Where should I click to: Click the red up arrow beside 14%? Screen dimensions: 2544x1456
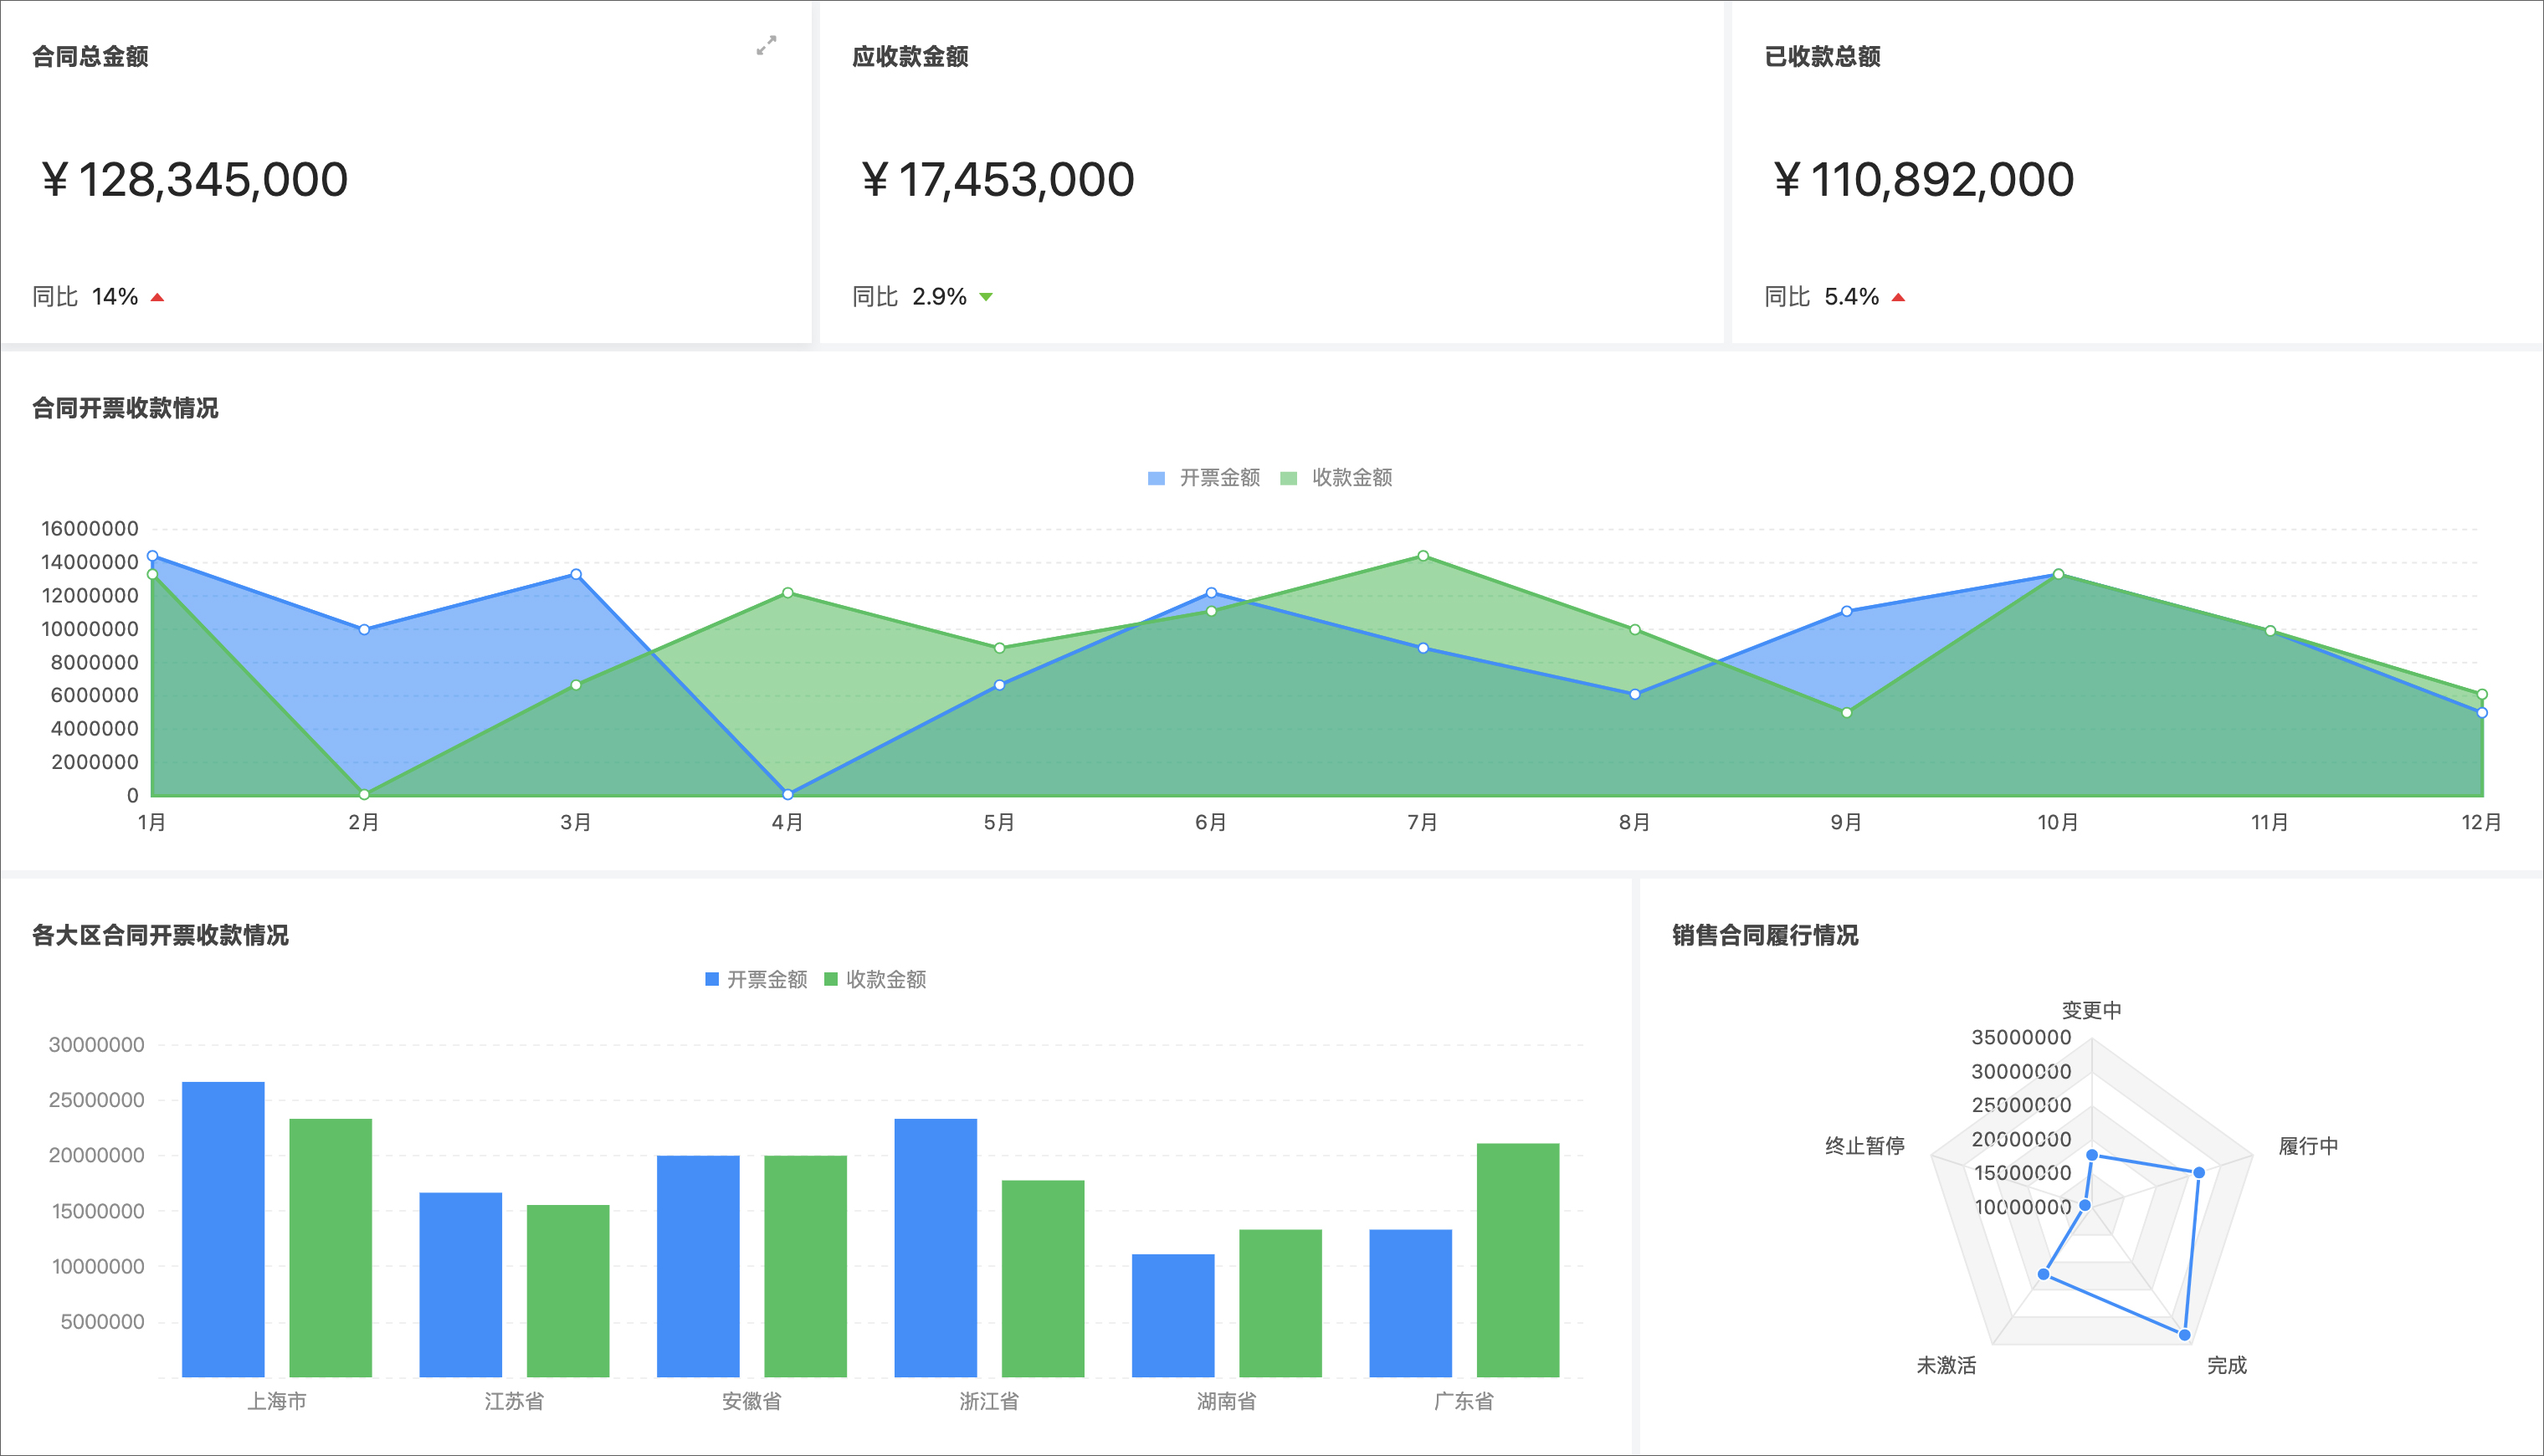tap(157, 297)
